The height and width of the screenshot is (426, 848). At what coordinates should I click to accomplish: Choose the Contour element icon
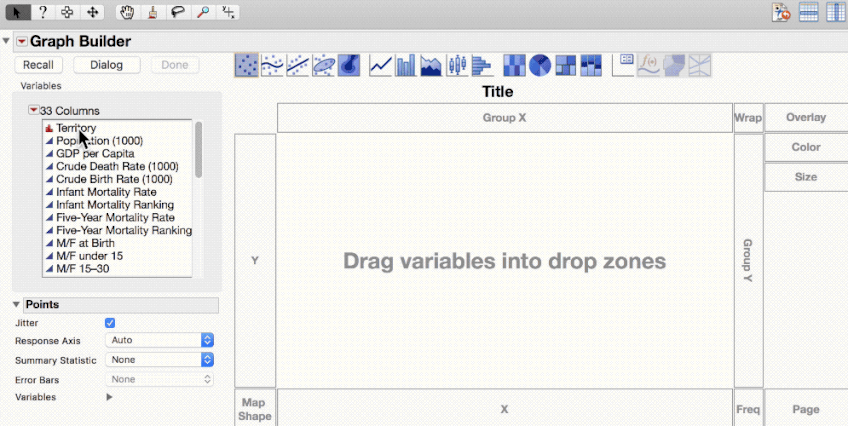pyautogui.click(x=349, y=65)
